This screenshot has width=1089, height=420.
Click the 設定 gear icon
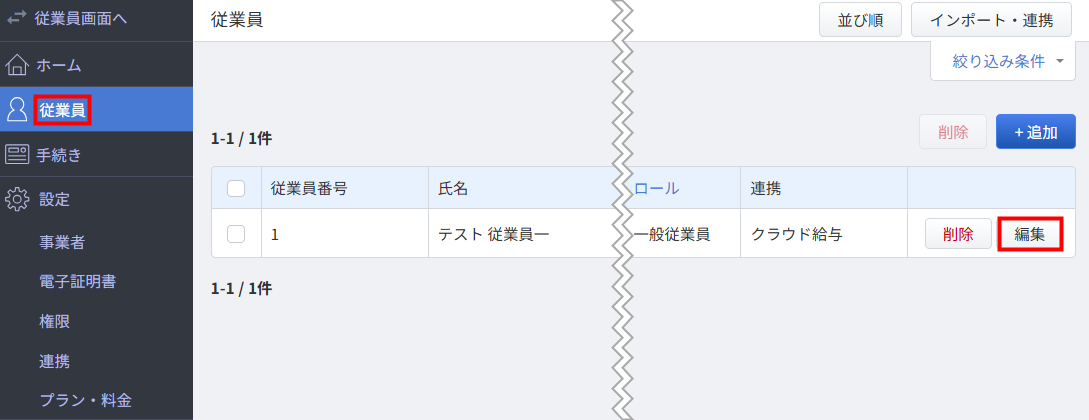17,200
